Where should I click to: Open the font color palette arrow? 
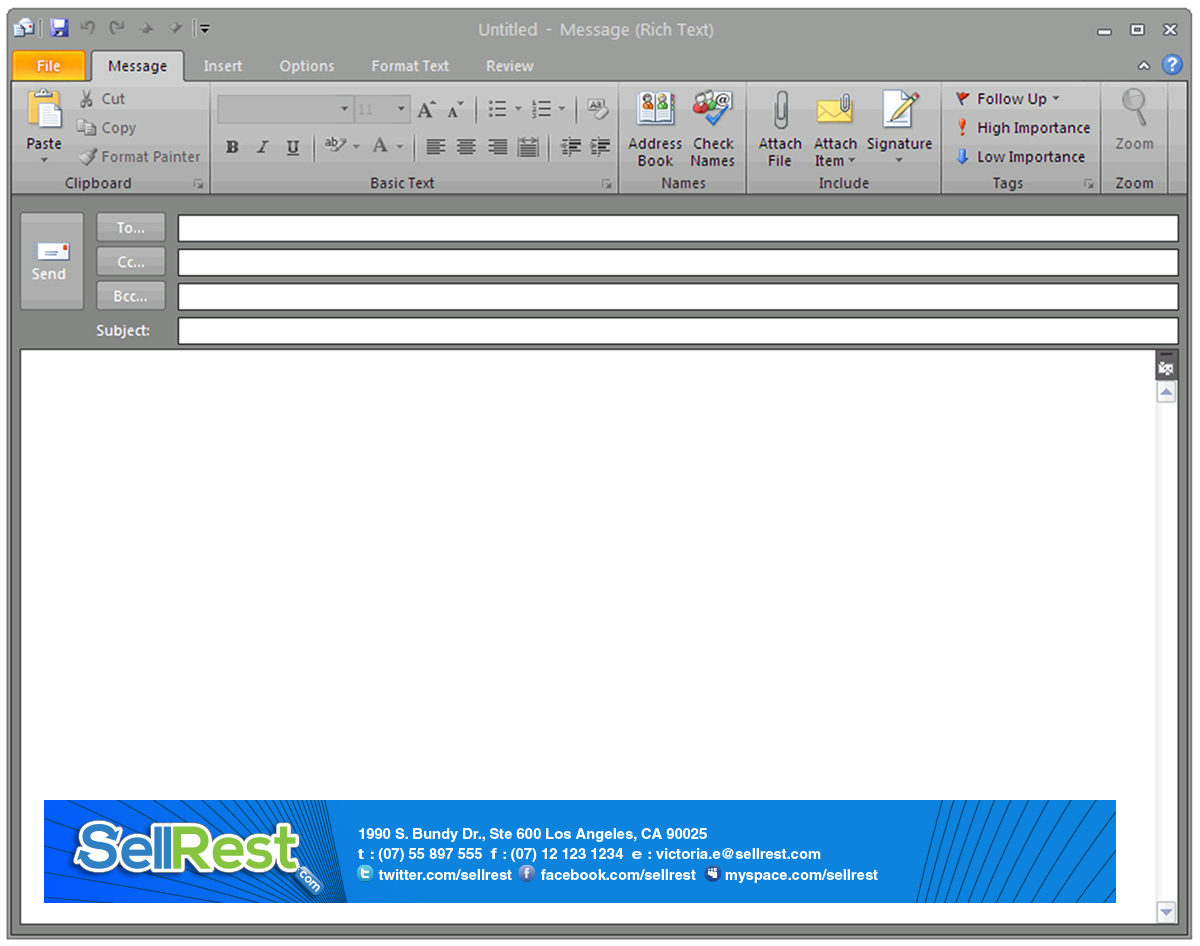[x=400, y=147]
